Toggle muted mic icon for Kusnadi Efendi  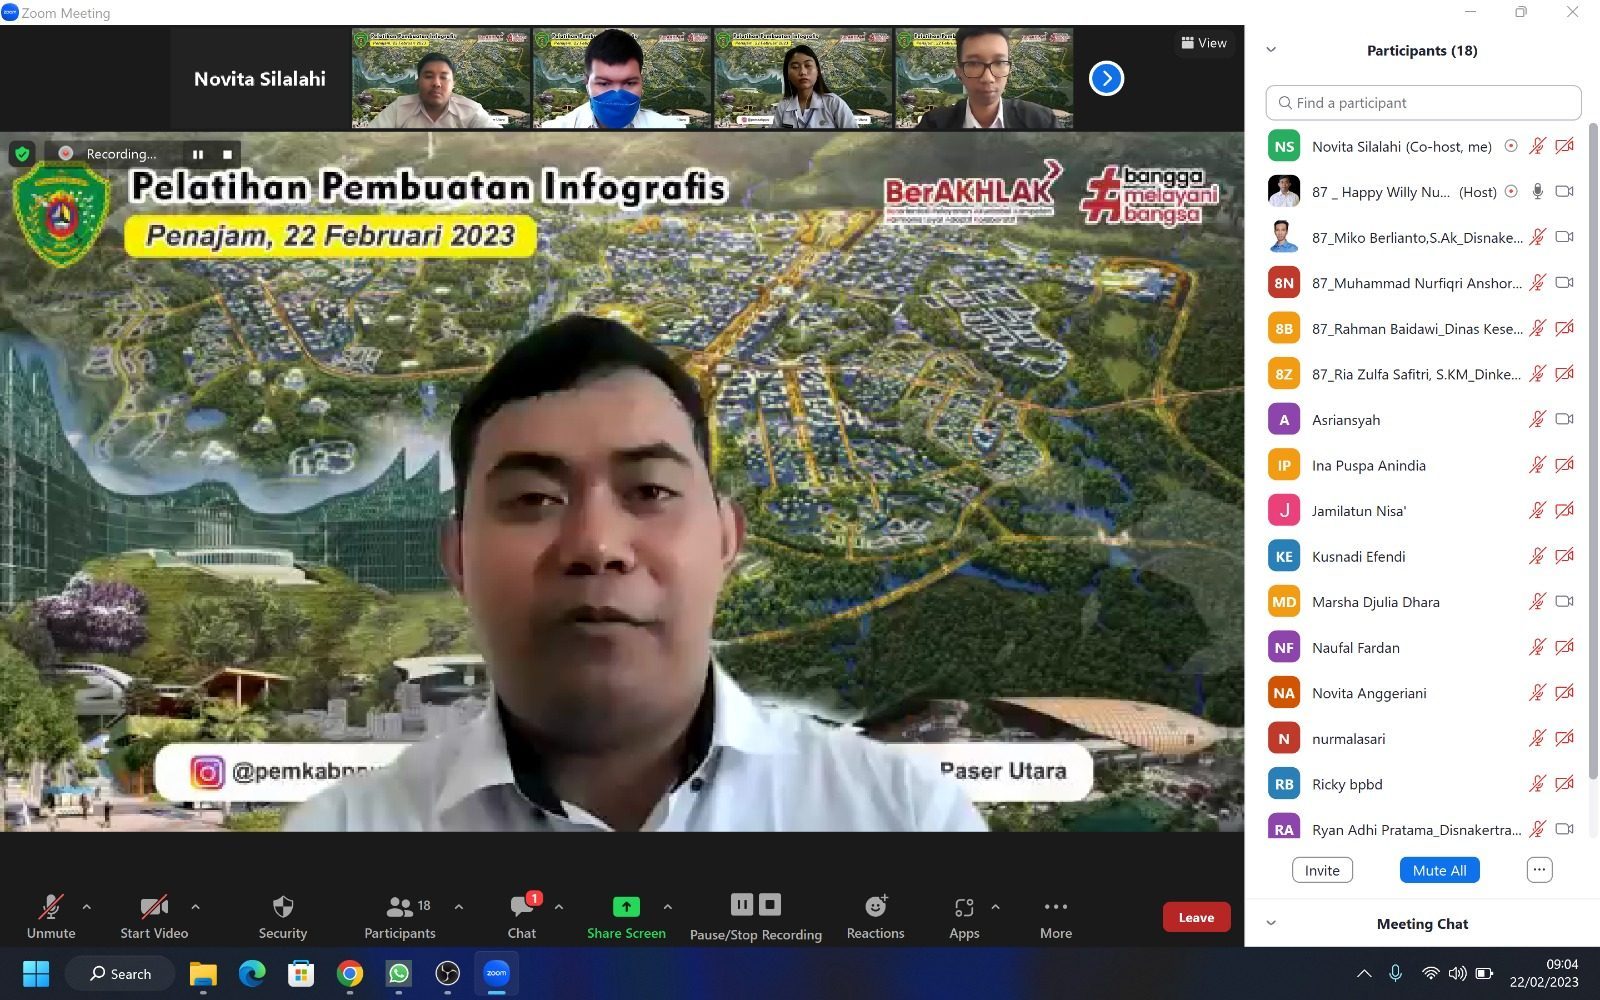1537,556
